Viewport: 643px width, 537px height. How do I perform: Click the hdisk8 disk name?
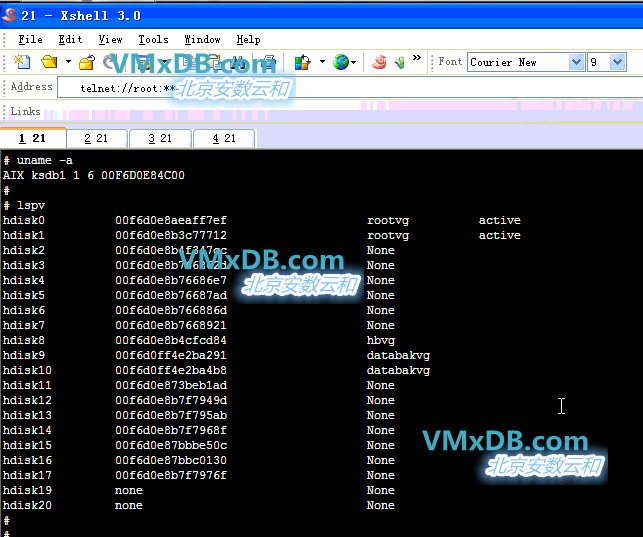click(x=23, y=340)
